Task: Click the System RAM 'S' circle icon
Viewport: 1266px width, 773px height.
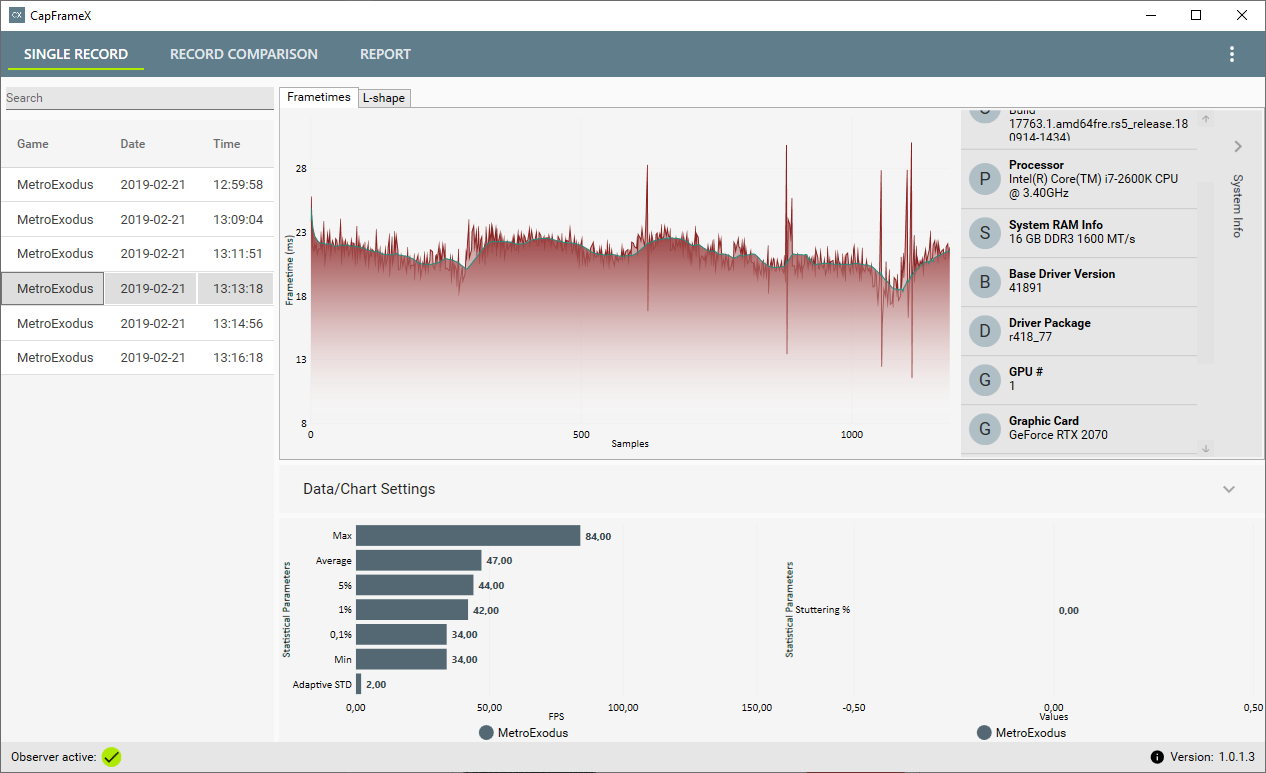Action: (985, 233)
